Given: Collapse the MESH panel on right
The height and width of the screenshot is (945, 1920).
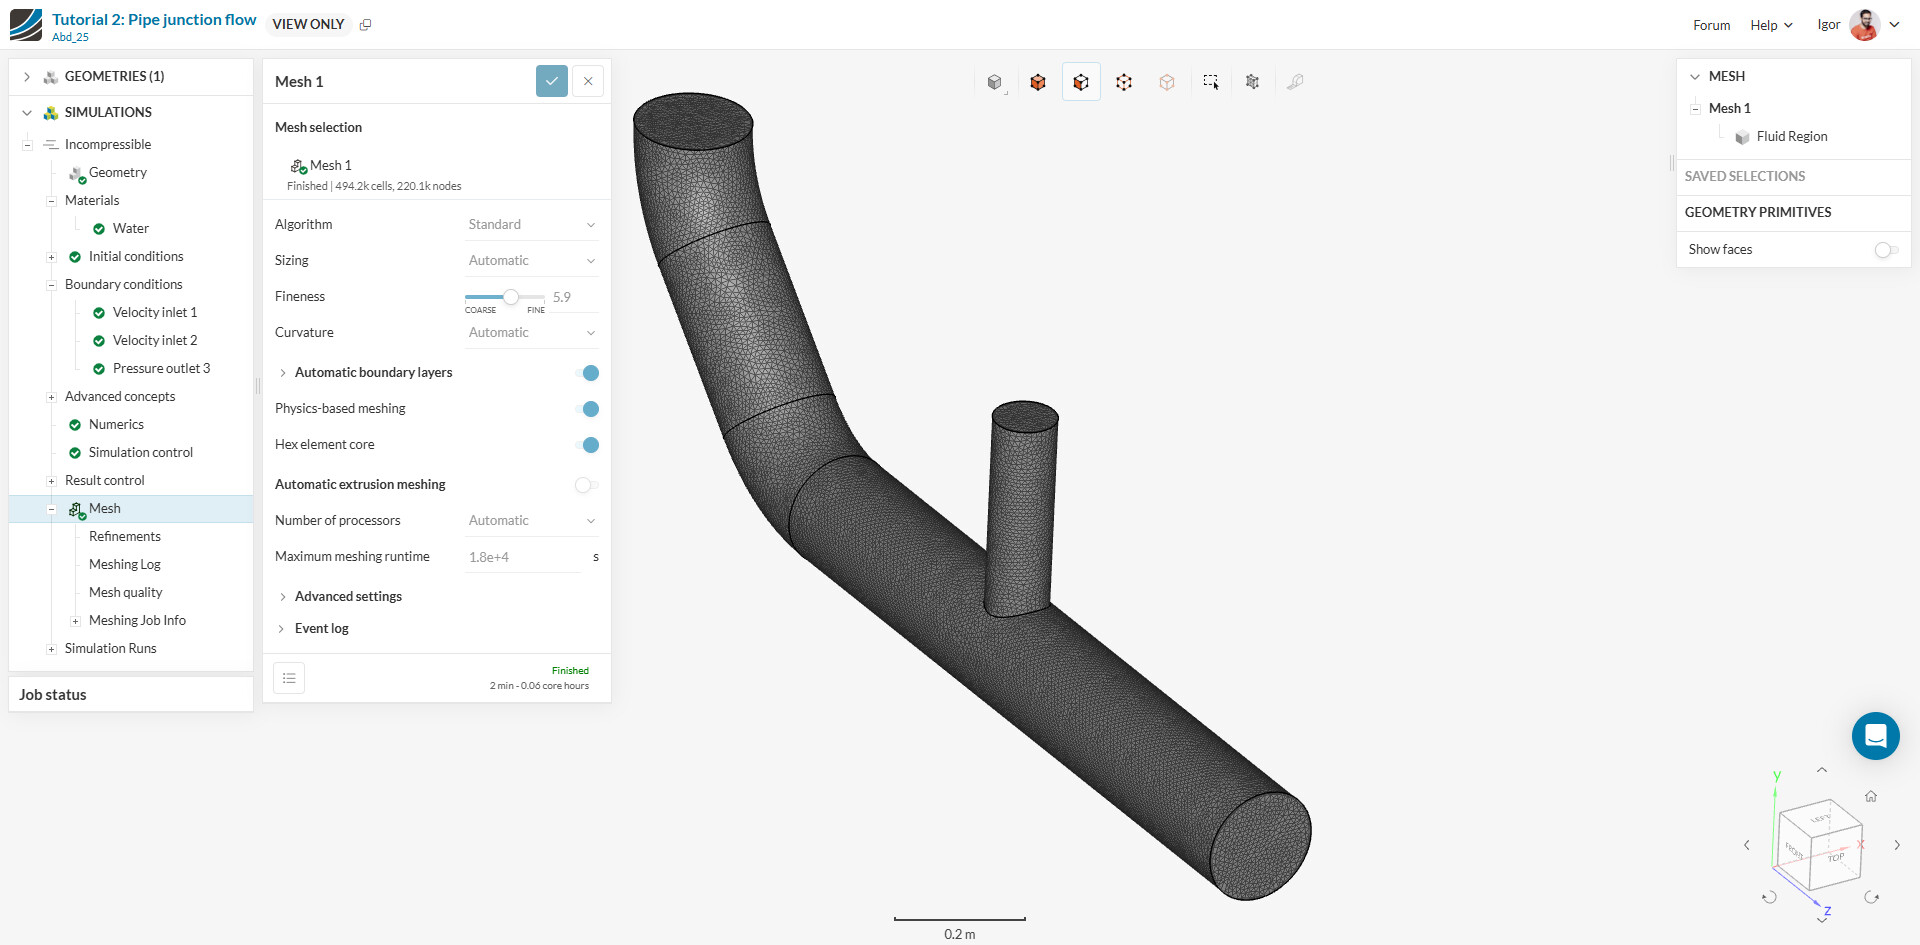Looking at the screenshot, I should [x=1695, y=77].
